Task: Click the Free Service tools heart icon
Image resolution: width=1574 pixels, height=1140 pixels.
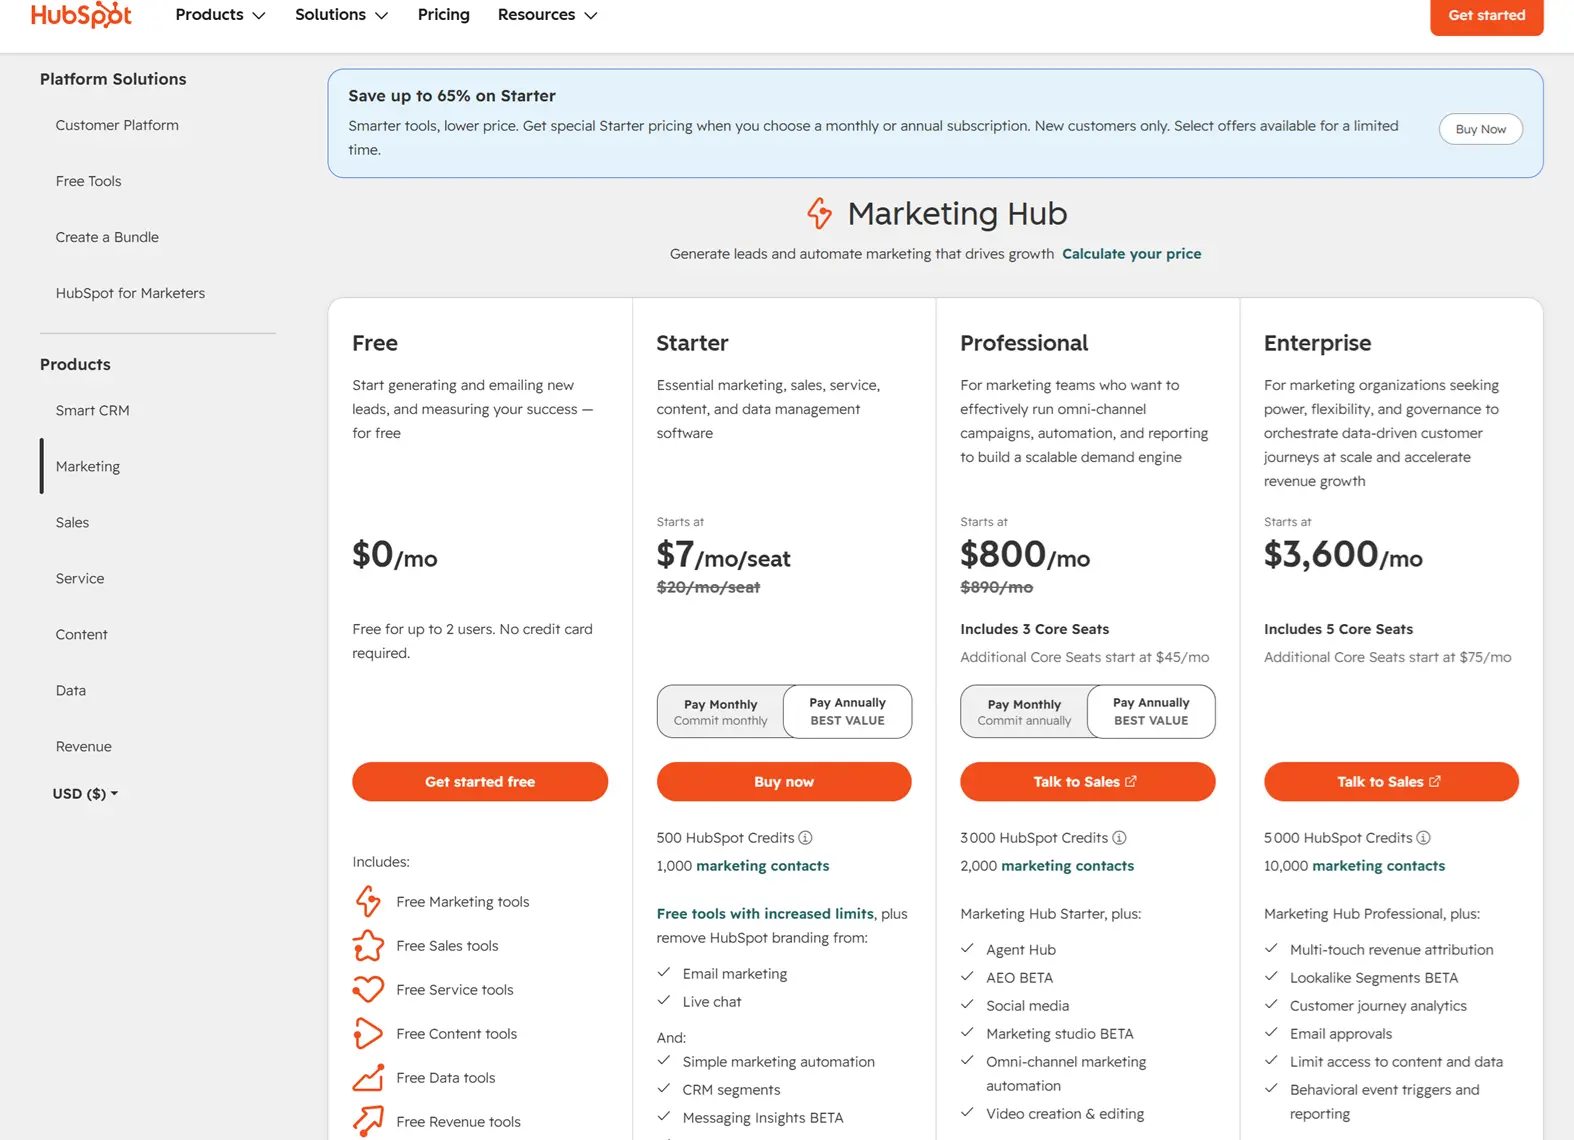Action: pyautogui.click(x=368, y=989)
